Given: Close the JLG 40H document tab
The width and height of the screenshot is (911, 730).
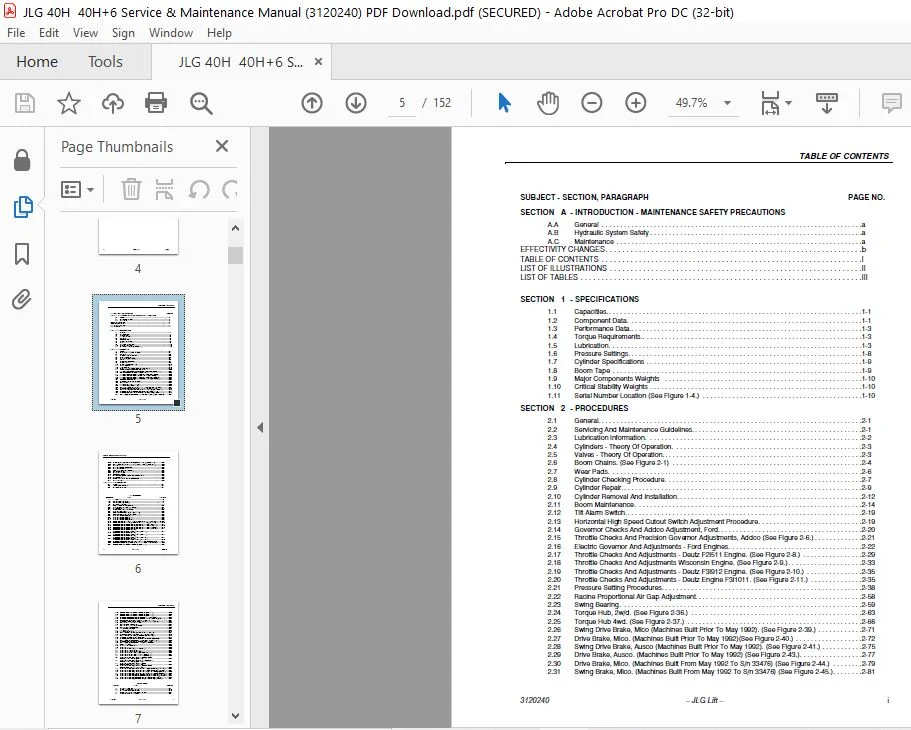Looking at the screenshot, I should coord(318,62).
